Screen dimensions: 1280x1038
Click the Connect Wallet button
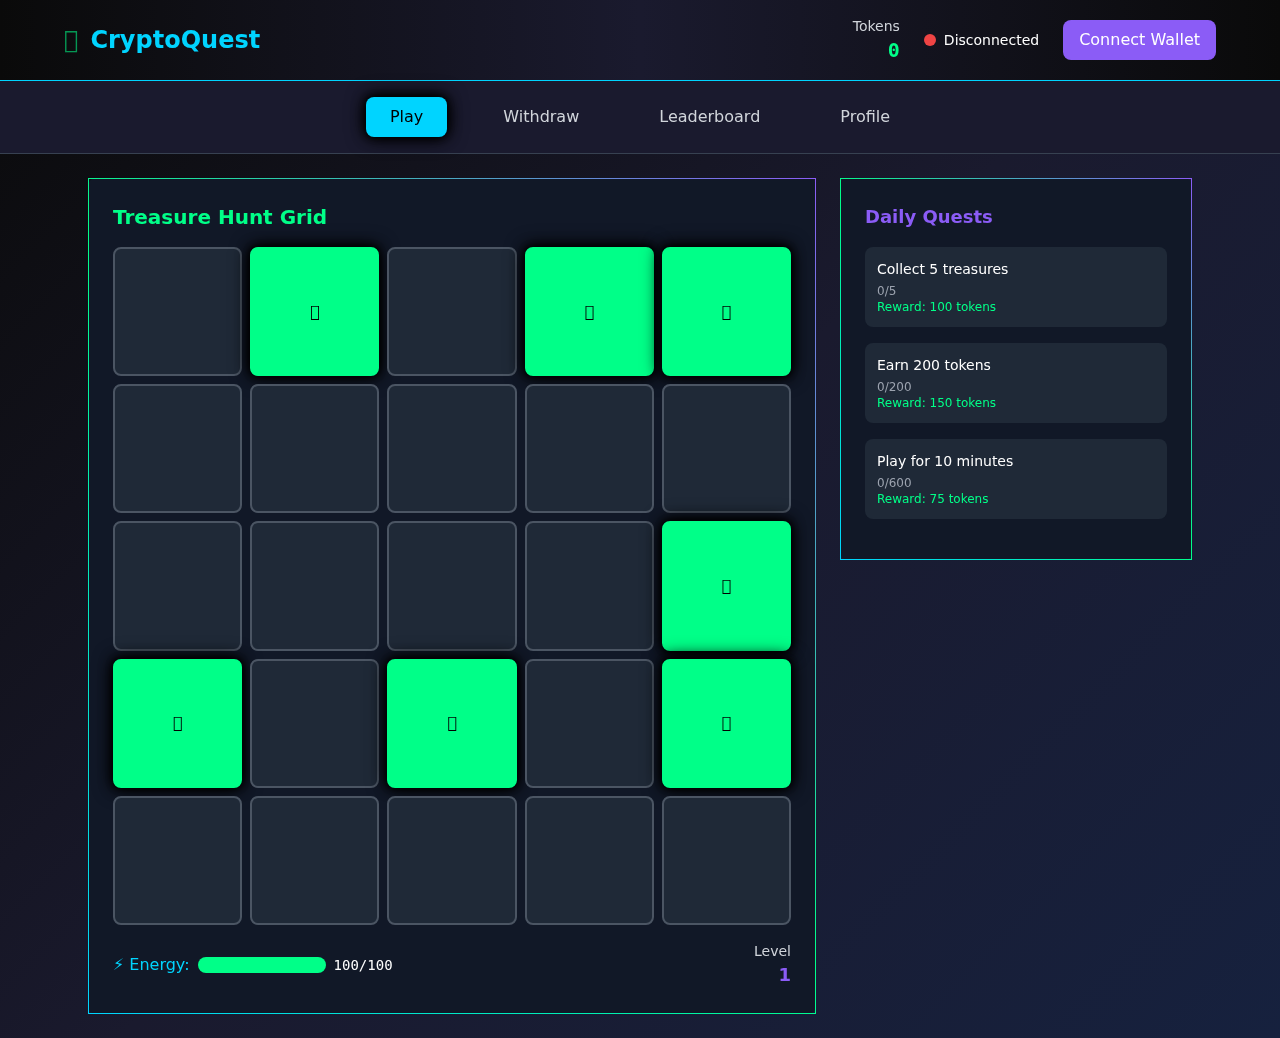click(x=1139, y=40)
